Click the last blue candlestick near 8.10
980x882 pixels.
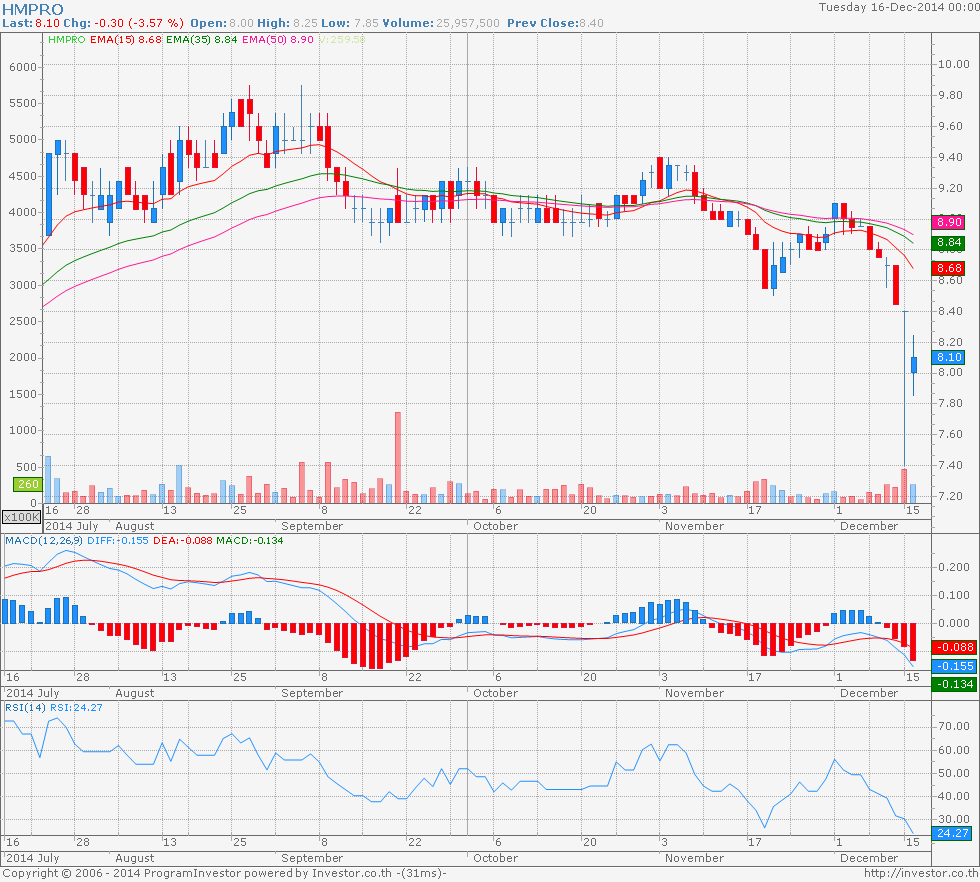[x=914, y=365]
